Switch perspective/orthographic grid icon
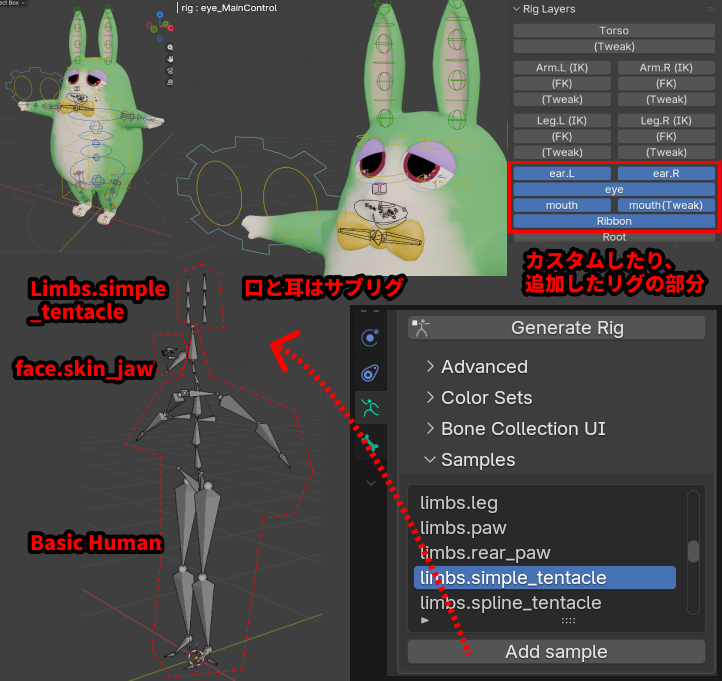The width and height of the screenshot is (722, 681). [171, 80]
